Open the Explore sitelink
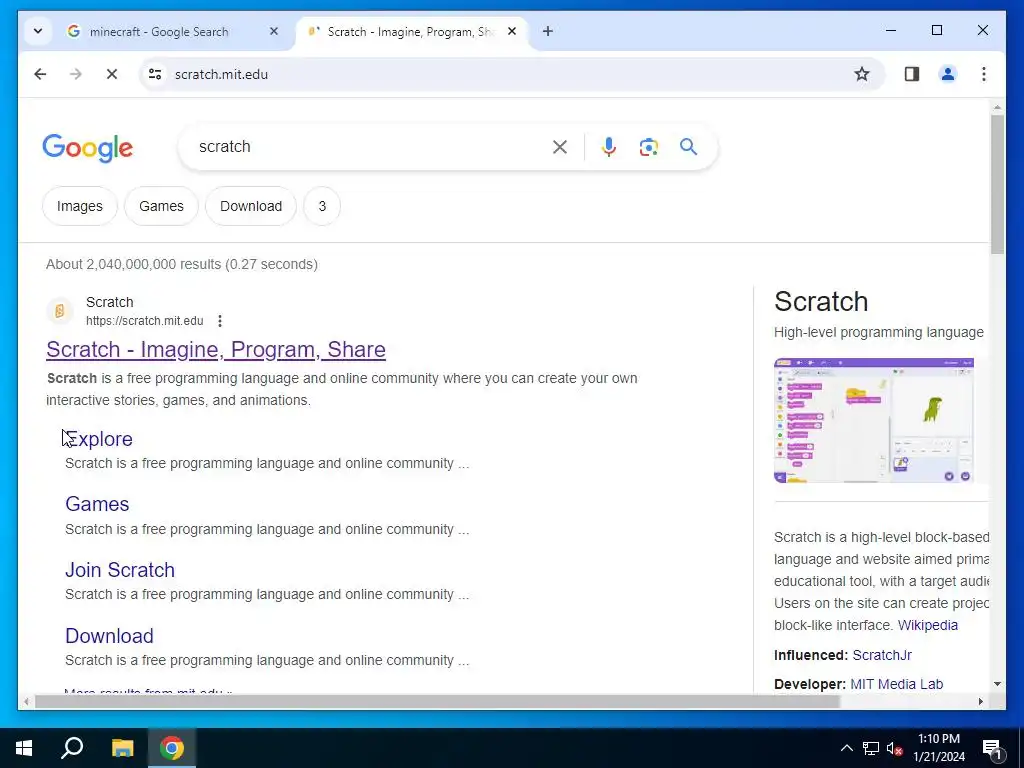 (99, 439)
